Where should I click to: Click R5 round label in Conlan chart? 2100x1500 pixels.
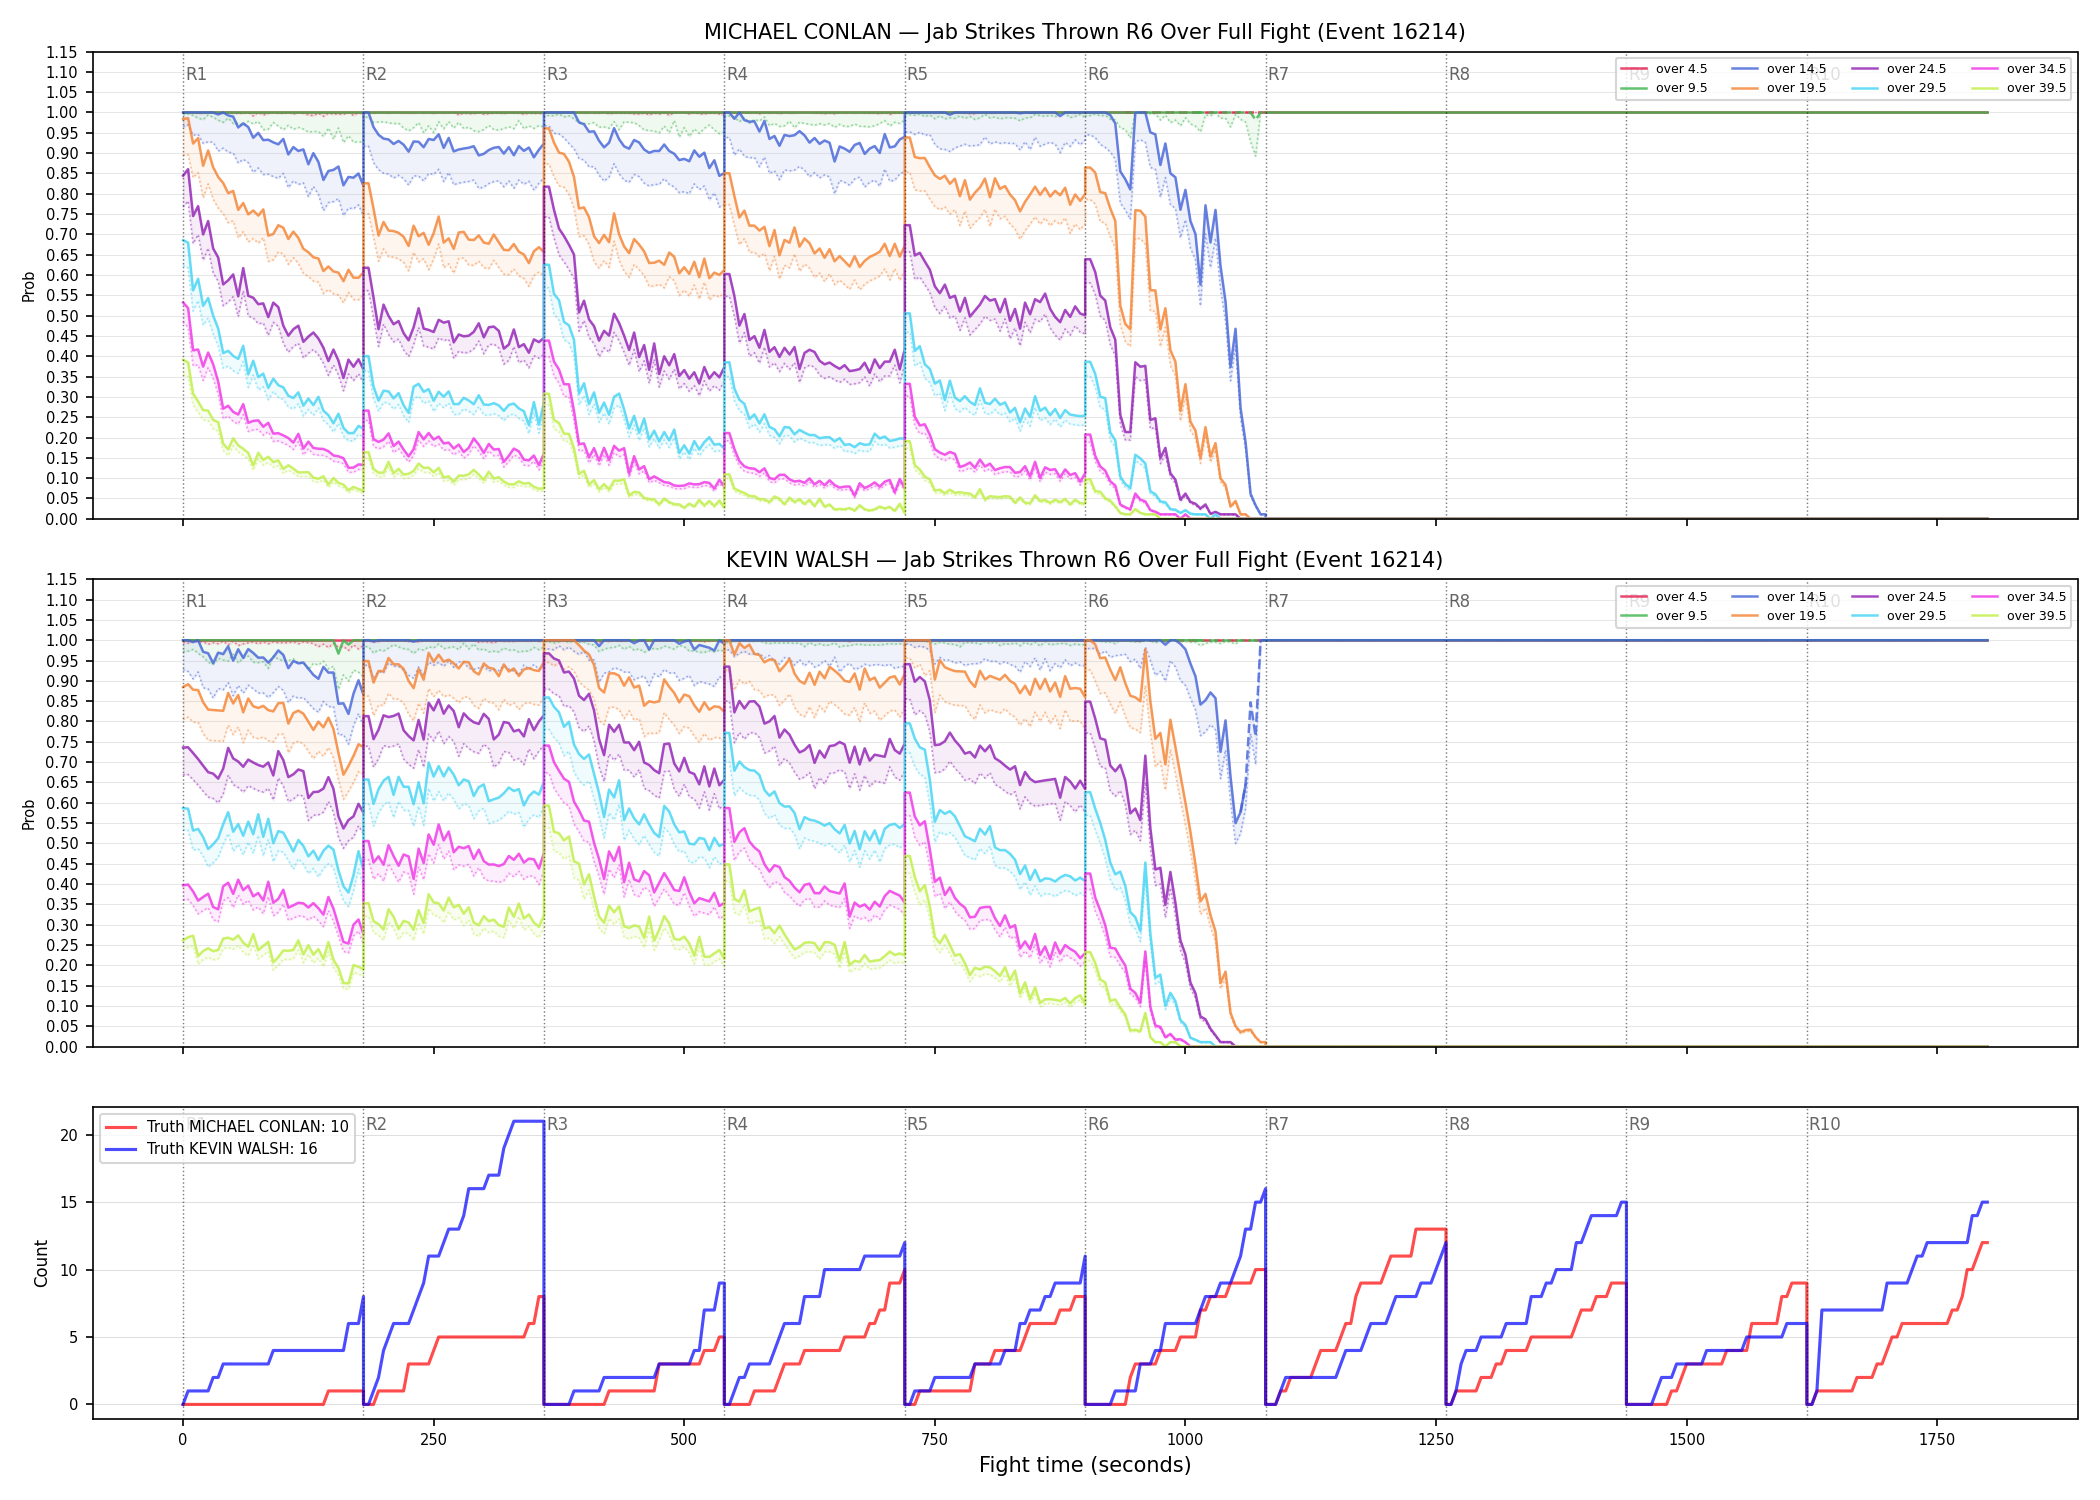pos(917,74)
